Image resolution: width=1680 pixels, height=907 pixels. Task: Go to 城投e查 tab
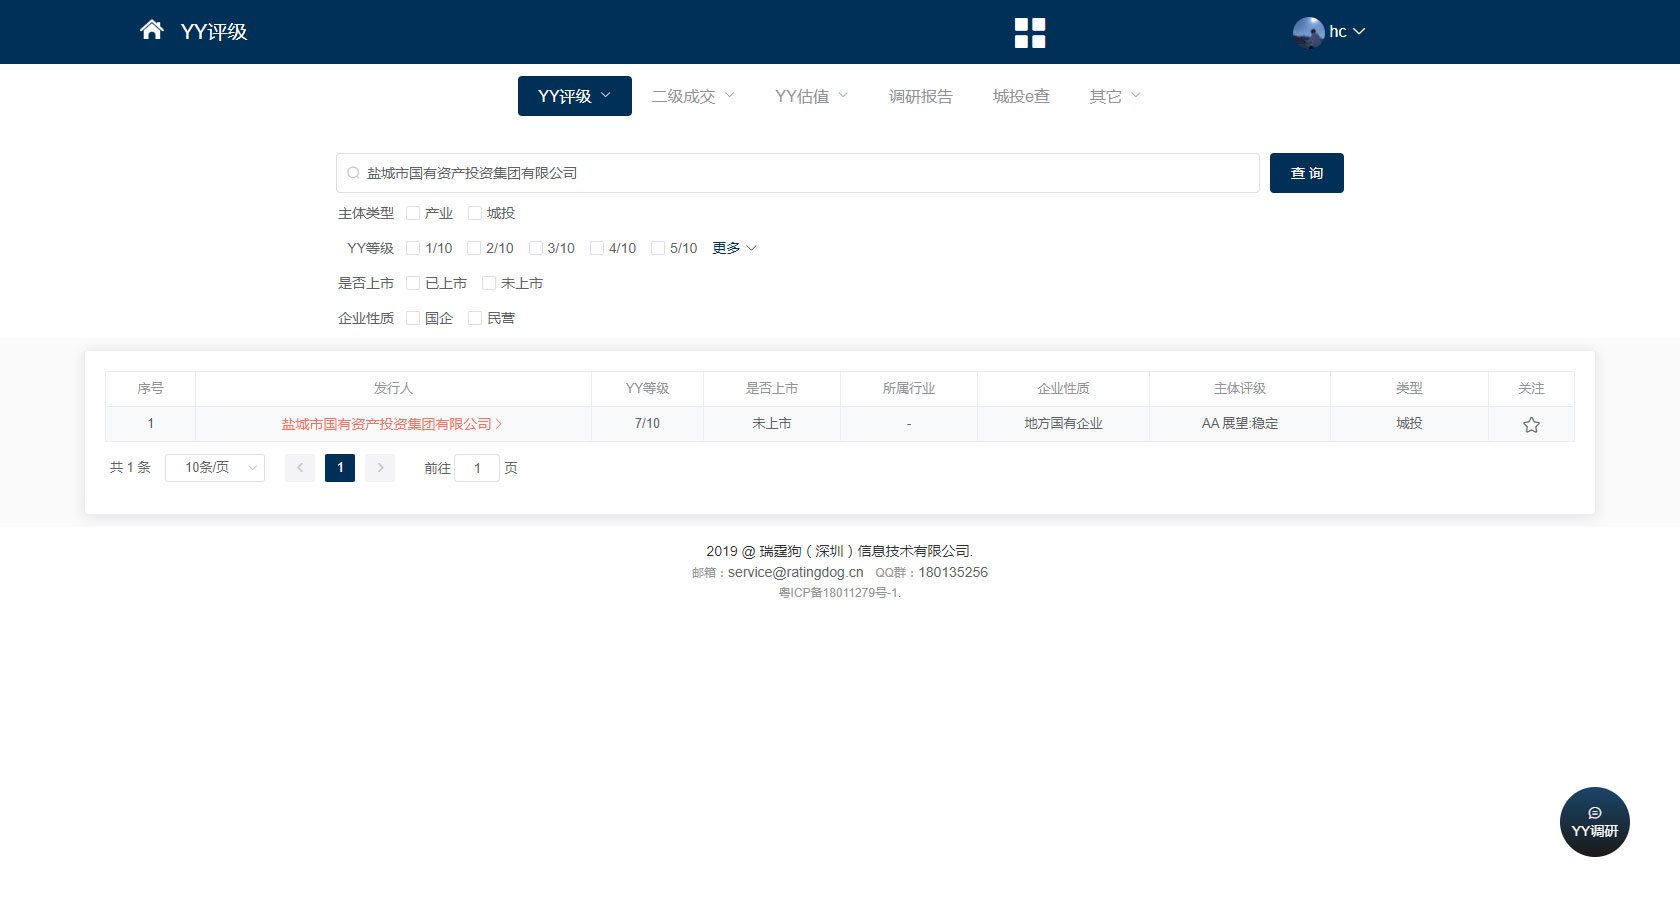pos(1021,96)
